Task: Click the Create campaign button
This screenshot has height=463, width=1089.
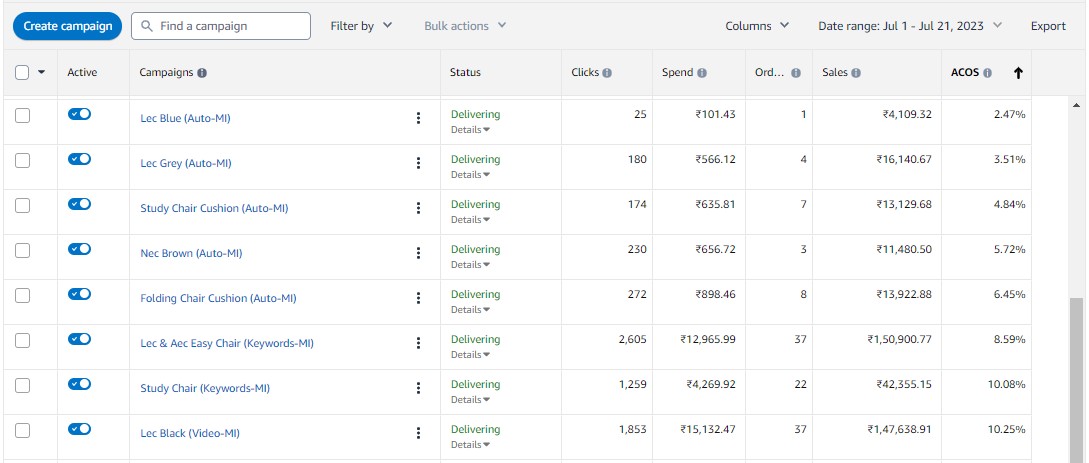Action: pyautogui.click(x=68, y=26)
